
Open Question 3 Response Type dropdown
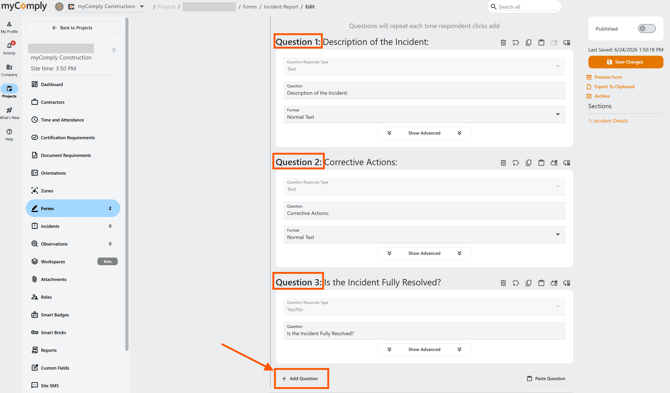tap(424, 306)
